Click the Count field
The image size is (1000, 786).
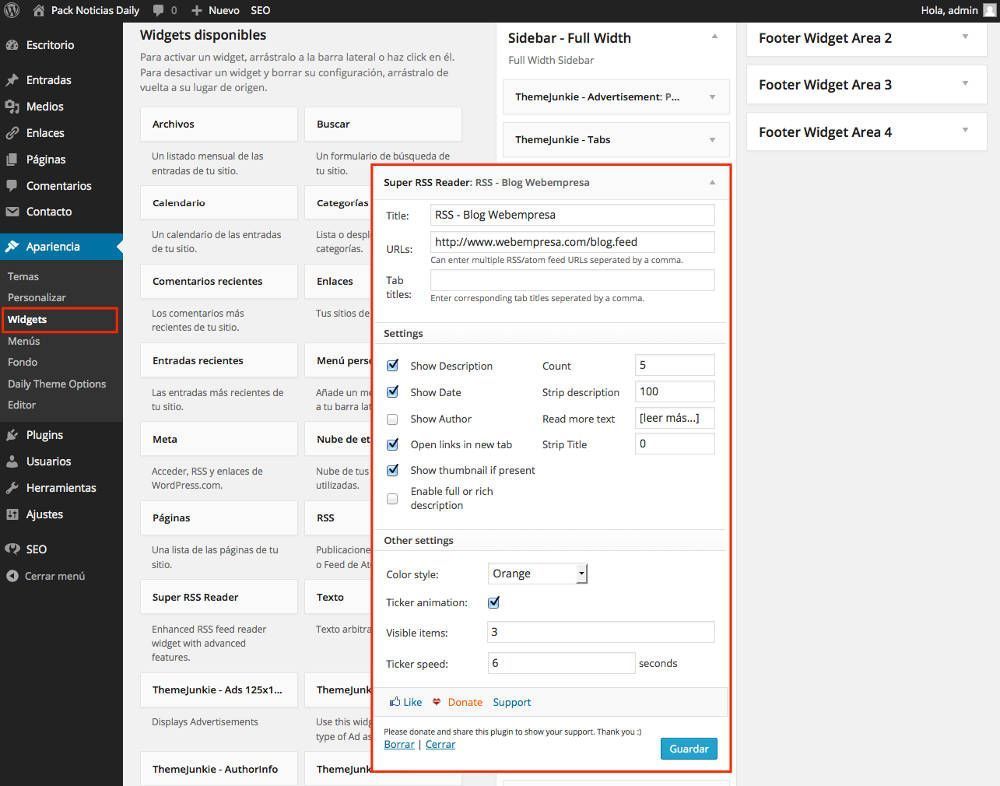[x=675, y=365]
